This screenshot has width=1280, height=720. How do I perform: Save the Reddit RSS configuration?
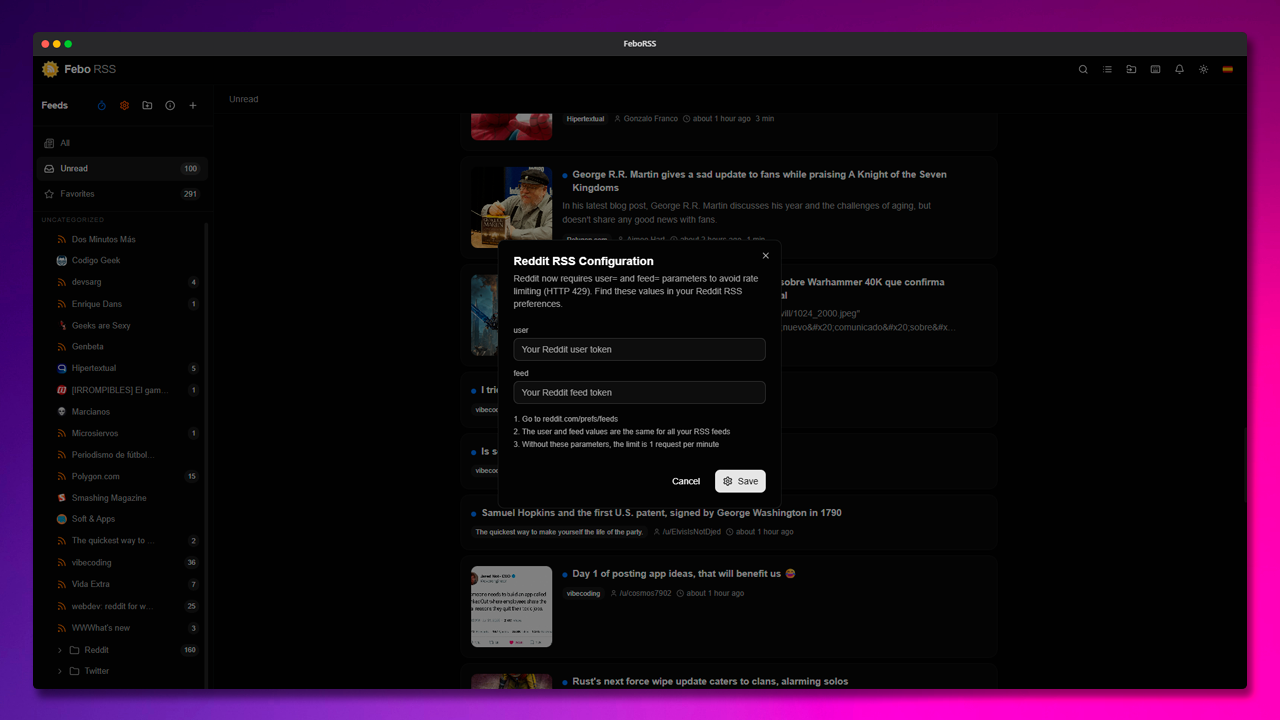tap(740, 481)
